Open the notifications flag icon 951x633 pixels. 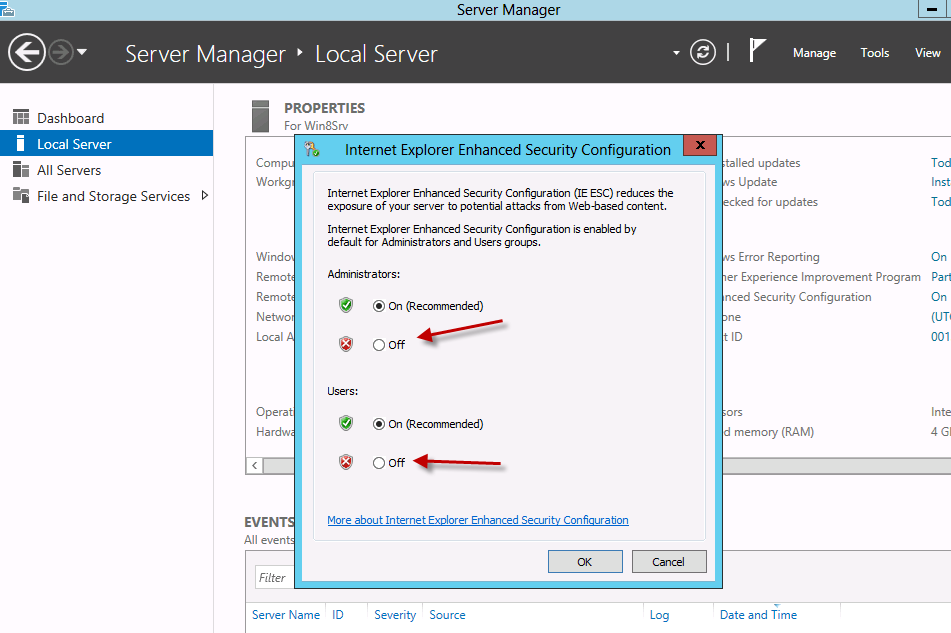point(757,51)
